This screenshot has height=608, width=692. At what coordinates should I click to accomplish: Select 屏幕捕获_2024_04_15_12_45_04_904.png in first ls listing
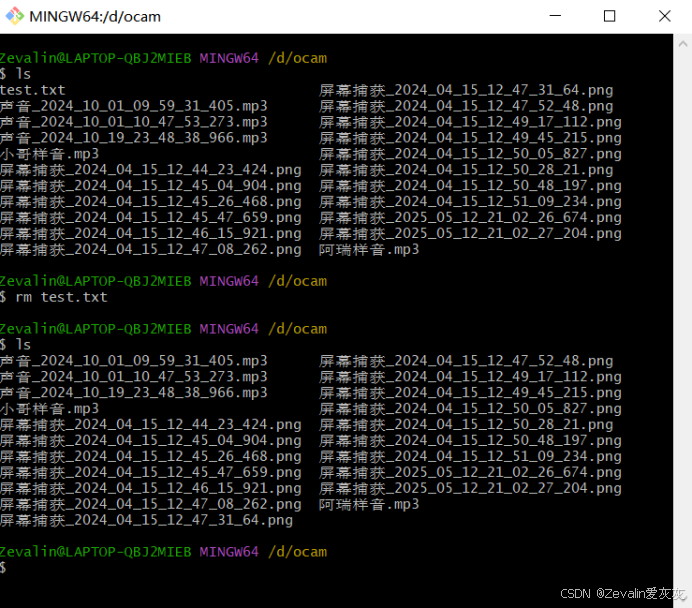click(150, 186)
